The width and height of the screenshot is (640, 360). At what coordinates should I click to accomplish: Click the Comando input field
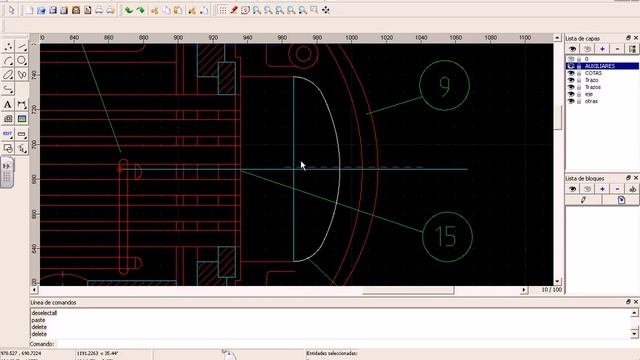[348, 344]
